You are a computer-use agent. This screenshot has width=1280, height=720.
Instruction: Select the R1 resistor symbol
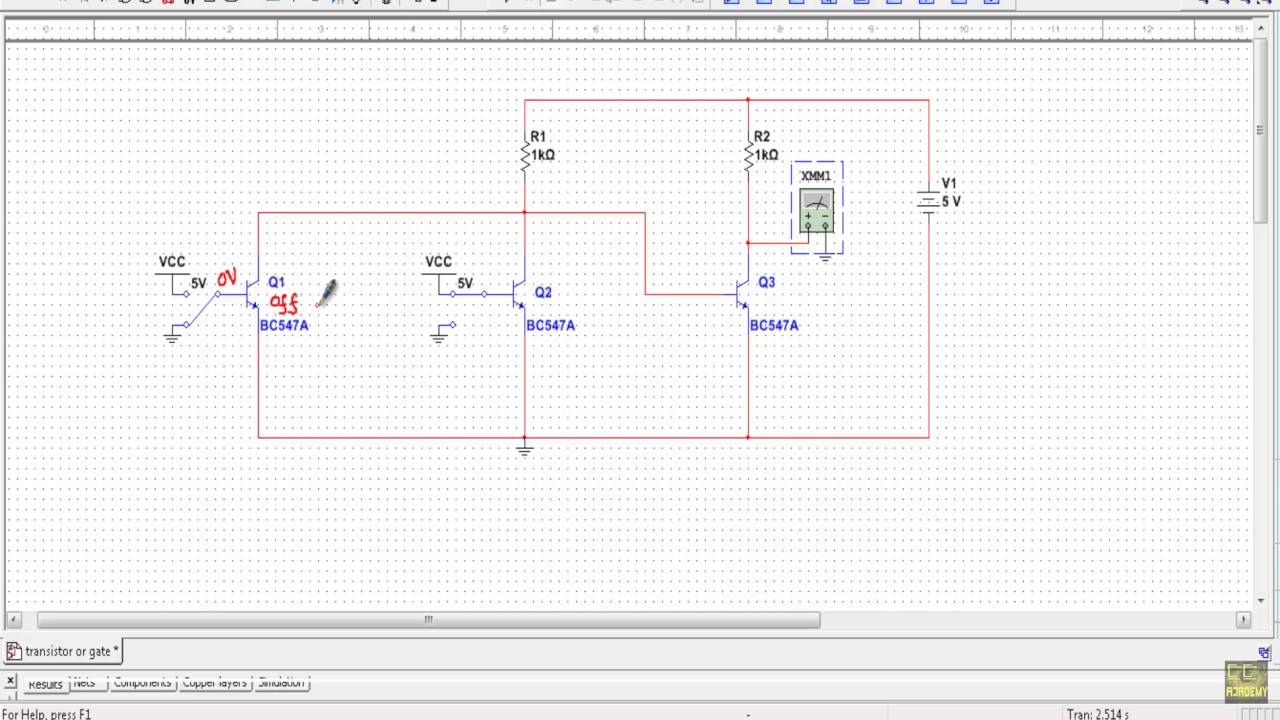(x=525, y=154)
